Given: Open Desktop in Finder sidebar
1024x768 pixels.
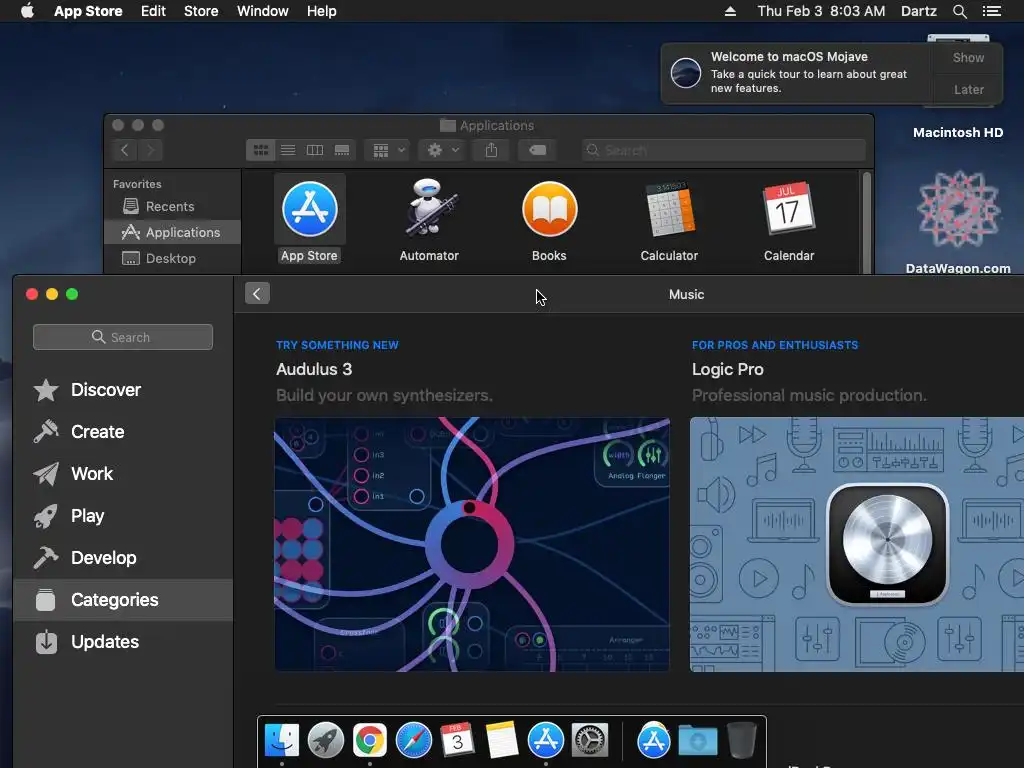Looking at the screenshot, I should [172, 258].
